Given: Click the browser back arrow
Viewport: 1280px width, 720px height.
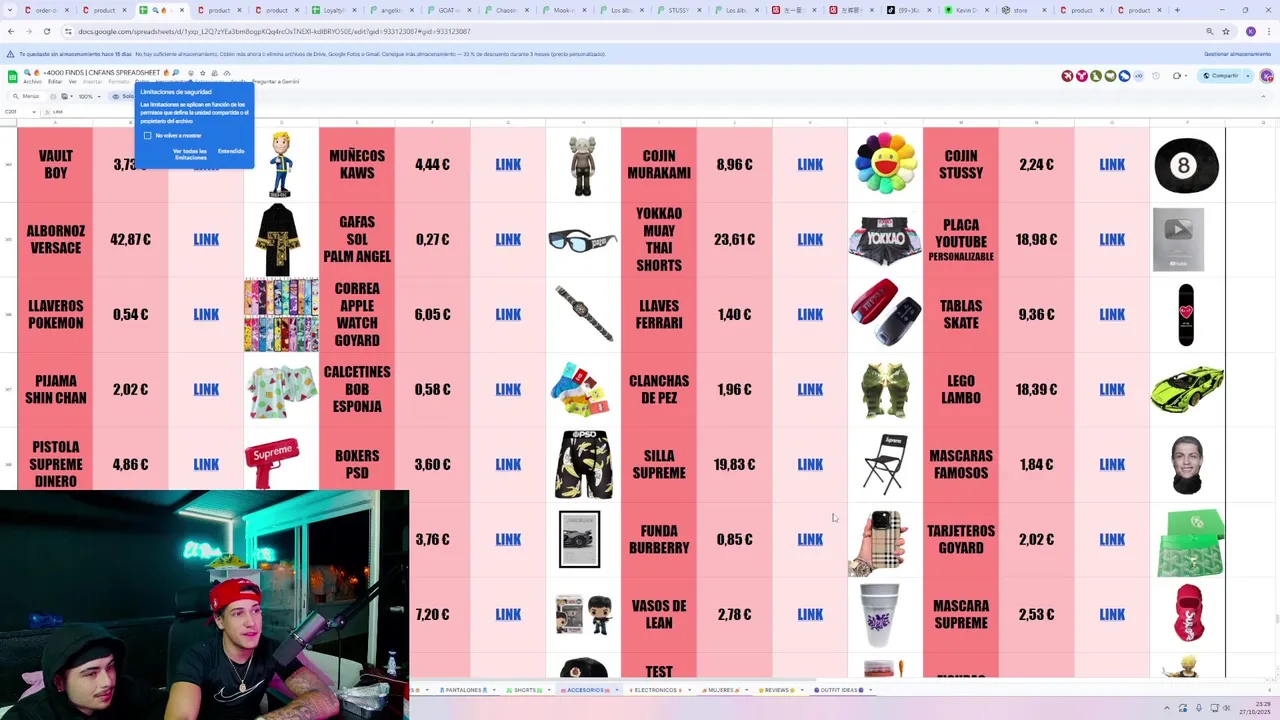Looking at the screenshot, I should [x=11, y=31].
